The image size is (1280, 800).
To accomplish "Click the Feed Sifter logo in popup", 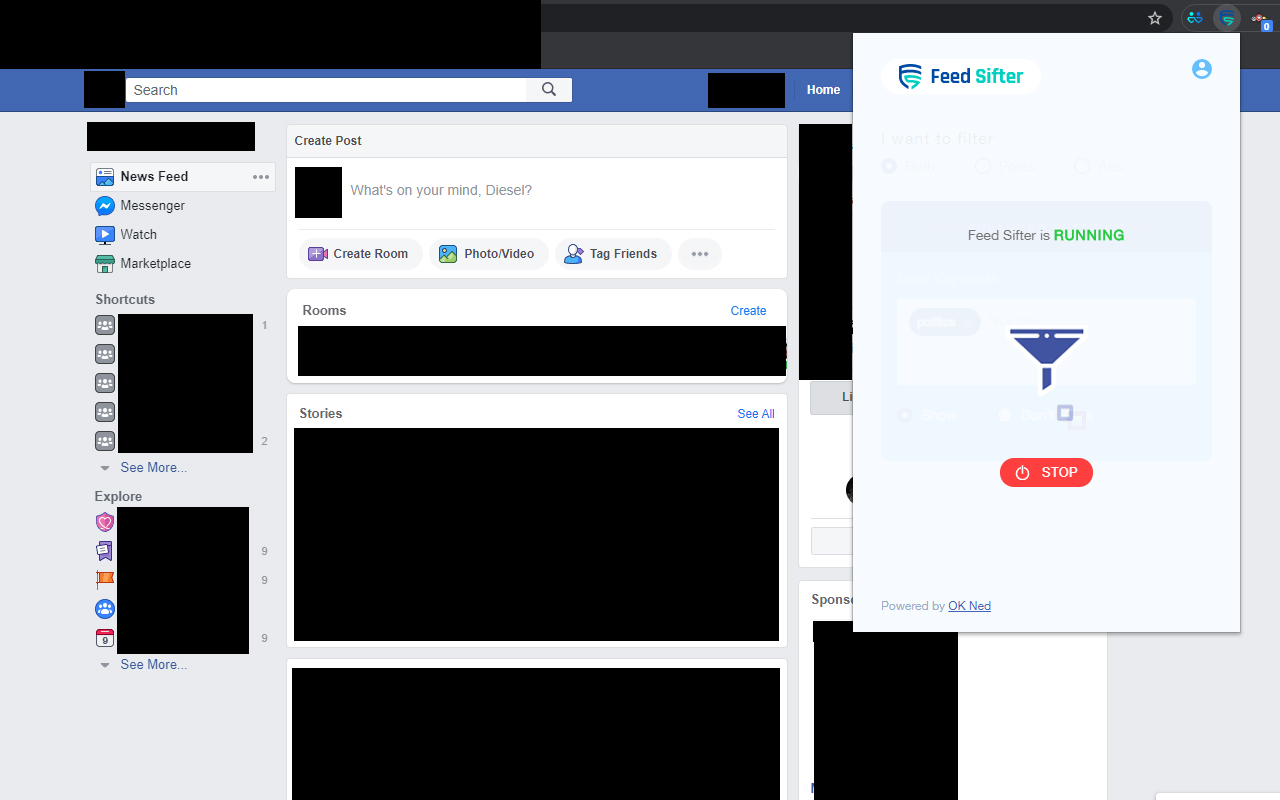I will (961, 76).
